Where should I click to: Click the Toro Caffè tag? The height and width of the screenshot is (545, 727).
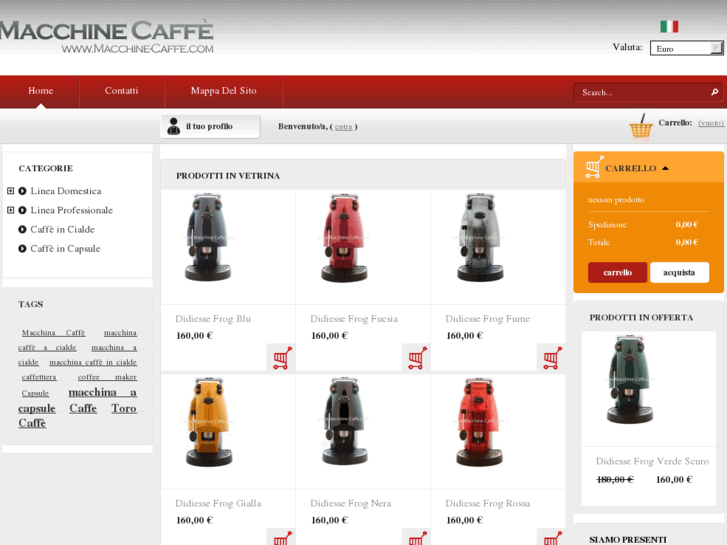coord(124,409)
